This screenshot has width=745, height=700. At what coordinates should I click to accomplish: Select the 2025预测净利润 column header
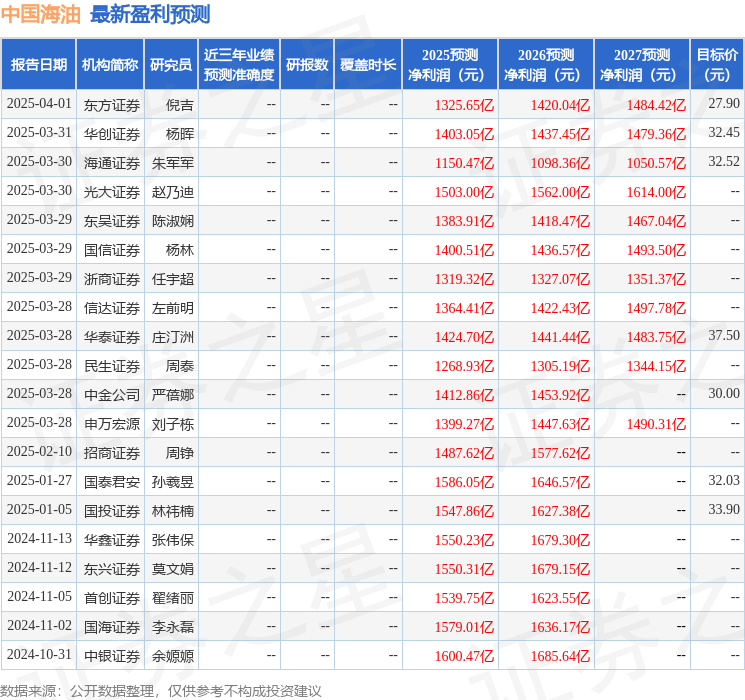tap(450, 65)
